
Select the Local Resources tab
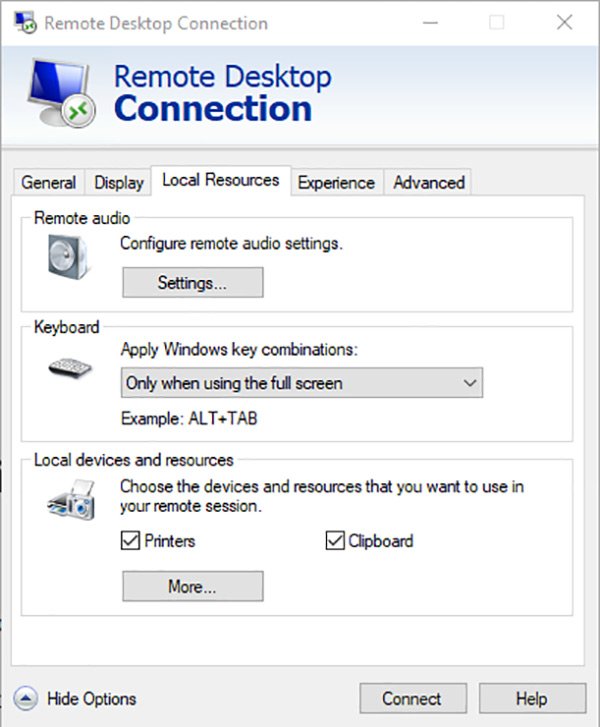tap(220, 181)
